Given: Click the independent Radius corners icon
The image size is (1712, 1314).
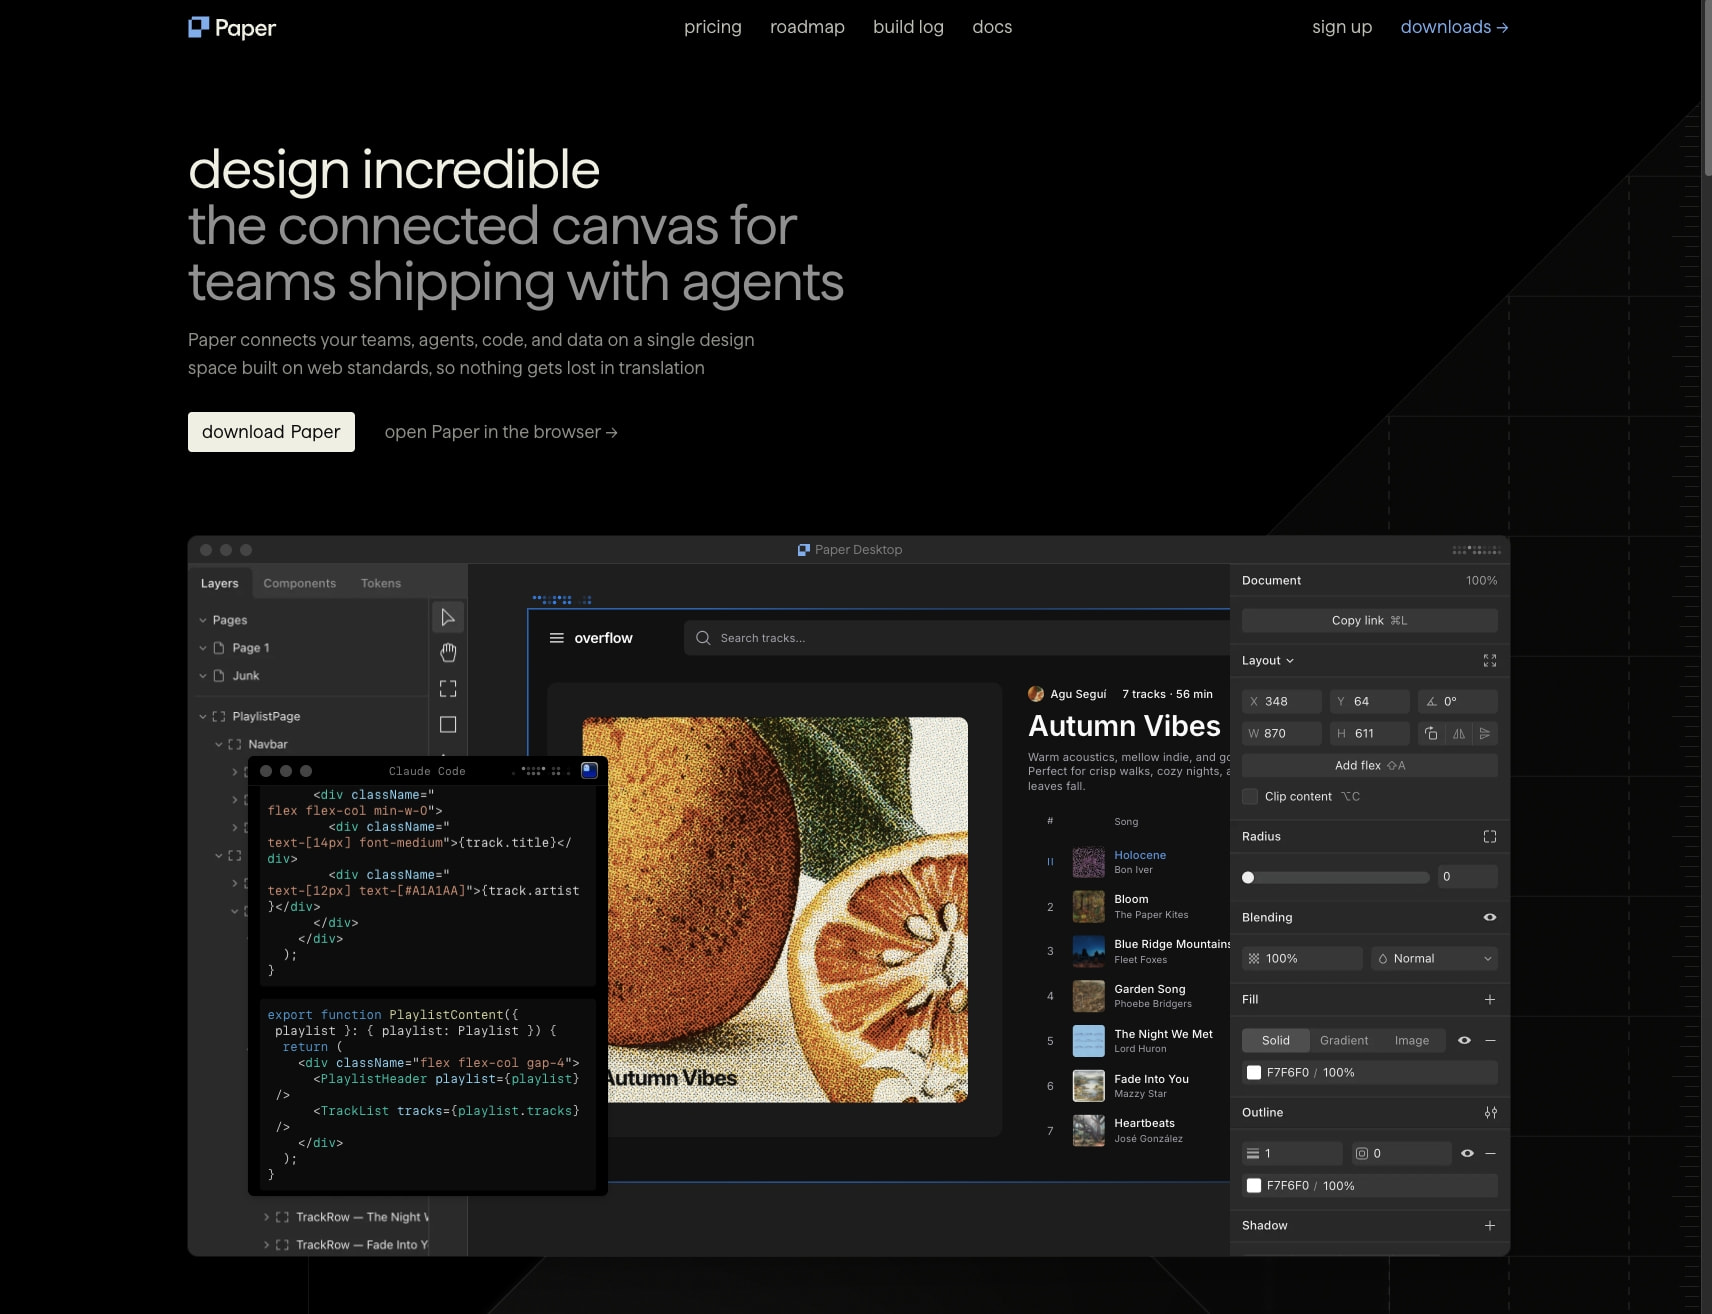Looking at the screenshot, I should coord(1490,837).
